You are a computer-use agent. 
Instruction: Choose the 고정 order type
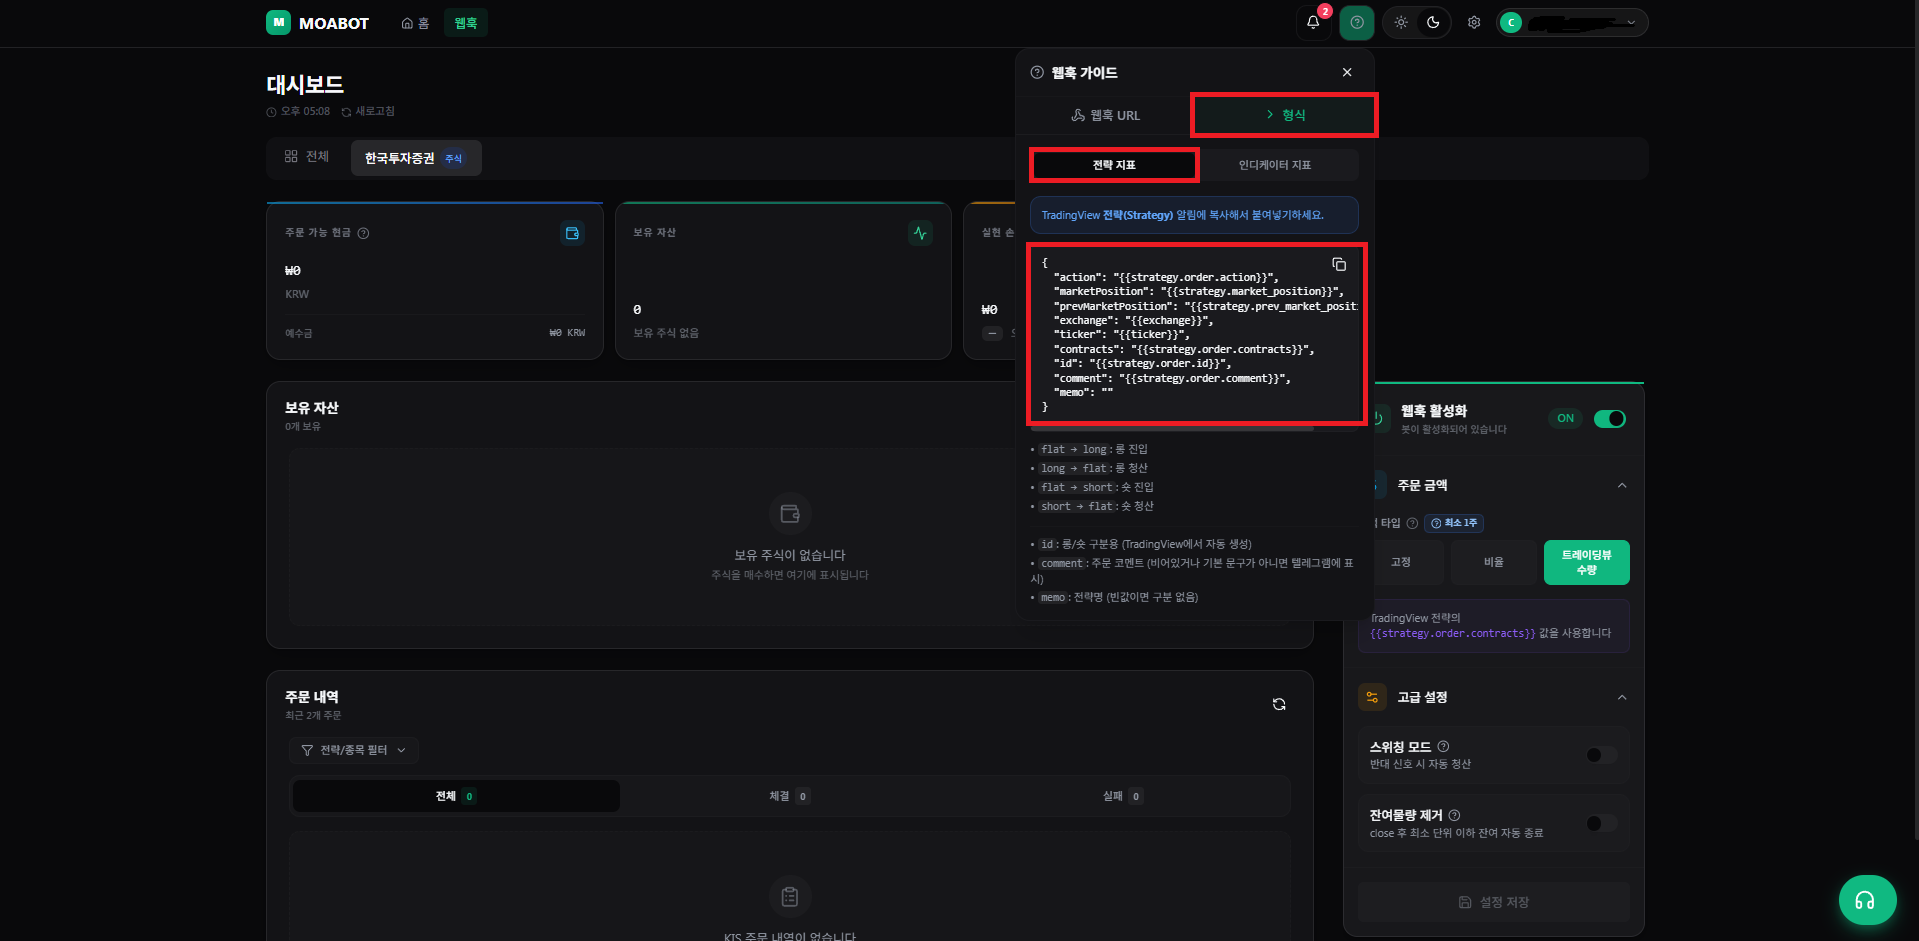pyautogui.click(x=1401, y=563)
